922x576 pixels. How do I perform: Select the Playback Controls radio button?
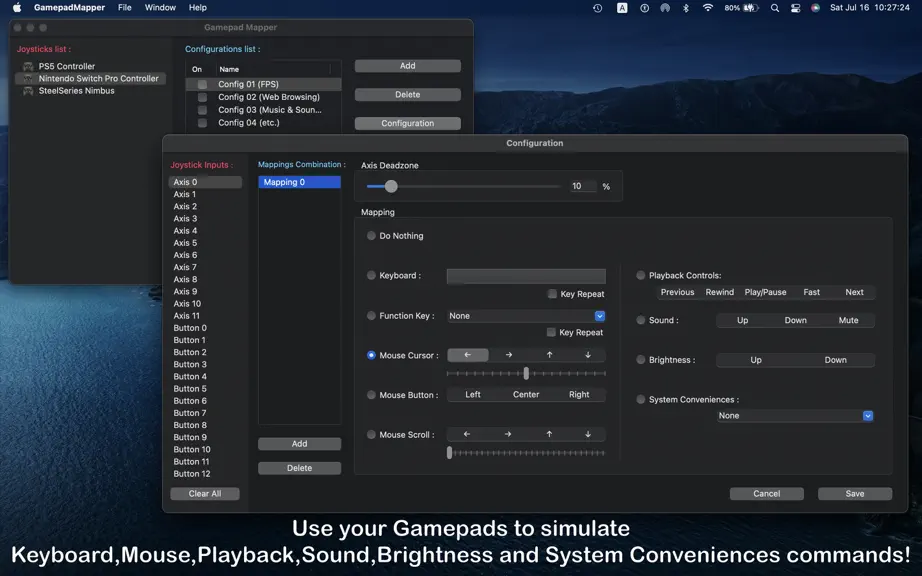[640, 275]
